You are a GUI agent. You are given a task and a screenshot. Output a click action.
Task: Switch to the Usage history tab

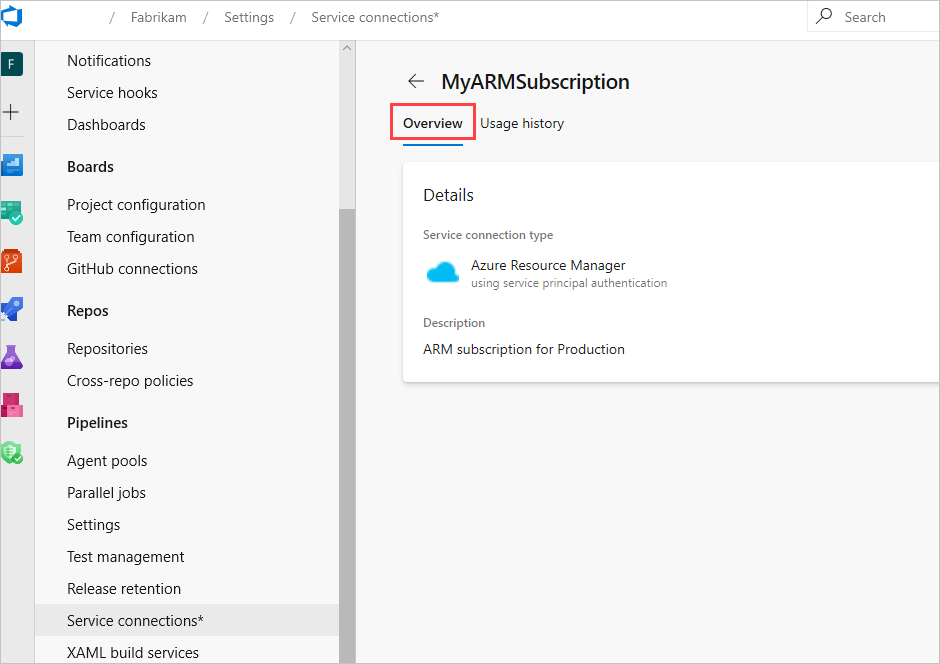click(x=521, y=123)
